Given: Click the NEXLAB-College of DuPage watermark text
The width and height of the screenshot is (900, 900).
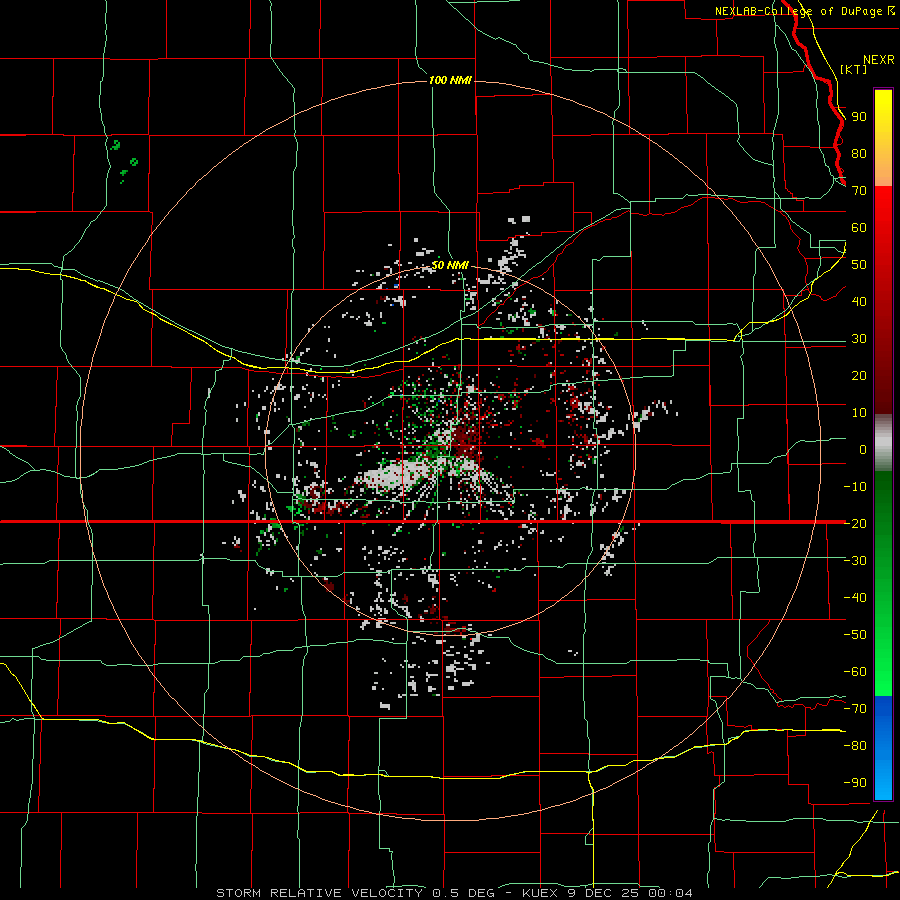Looking at the screenshot, I should coord(805,11).
